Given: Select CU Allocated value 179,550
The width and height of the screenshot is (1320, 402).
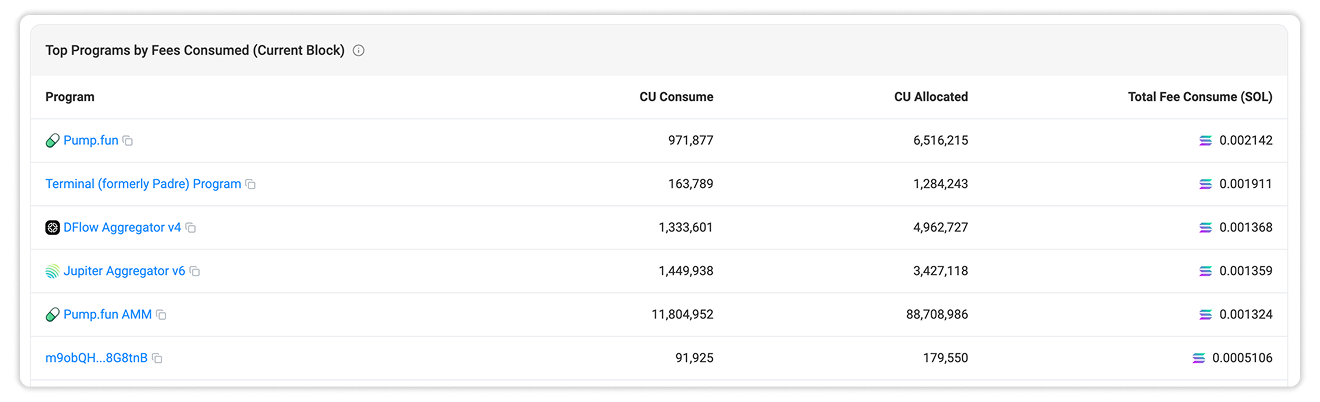Looking at the screenshot, I should [946, 358].
